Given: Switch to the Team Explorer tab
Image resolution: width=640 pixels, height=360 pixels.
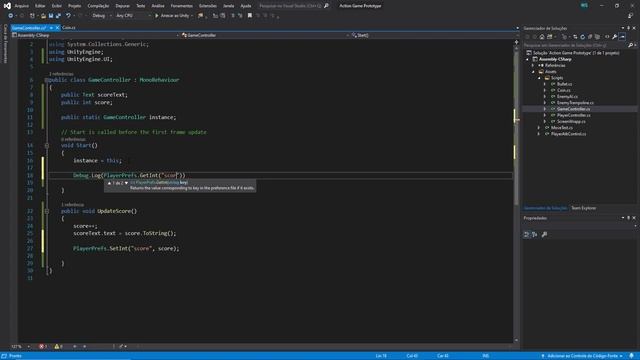Looking at the screenshot, I should tap(583, 208).
